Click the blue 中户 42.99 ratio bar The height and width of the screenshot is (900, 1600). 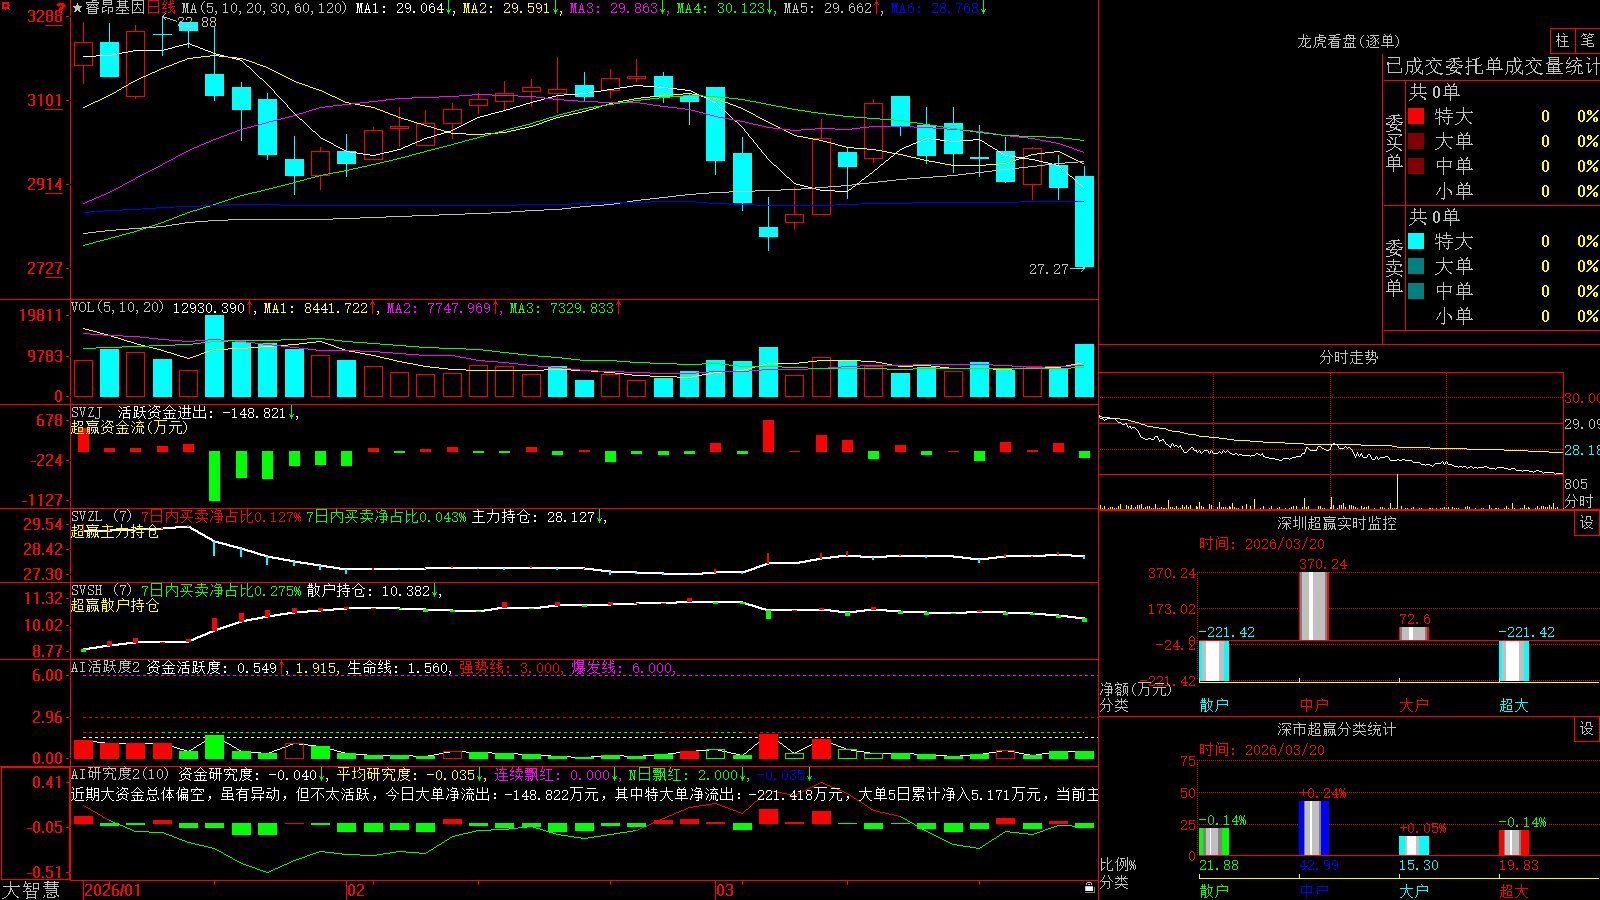(x=1314, y=828)
